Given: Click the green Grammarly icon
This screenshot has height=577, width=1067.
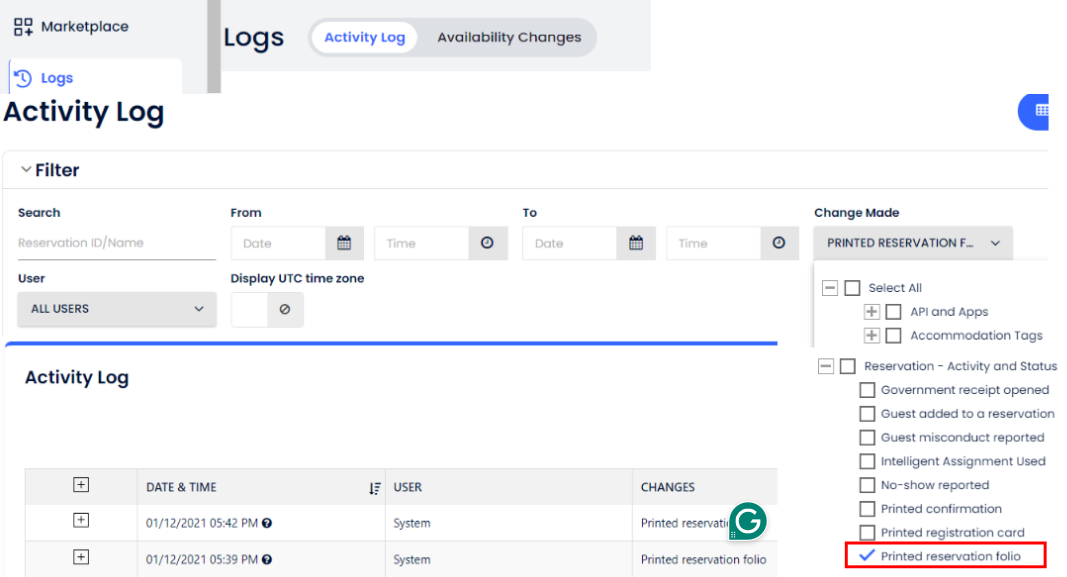Looking at the screenshot, I should [x=747, y=521].
